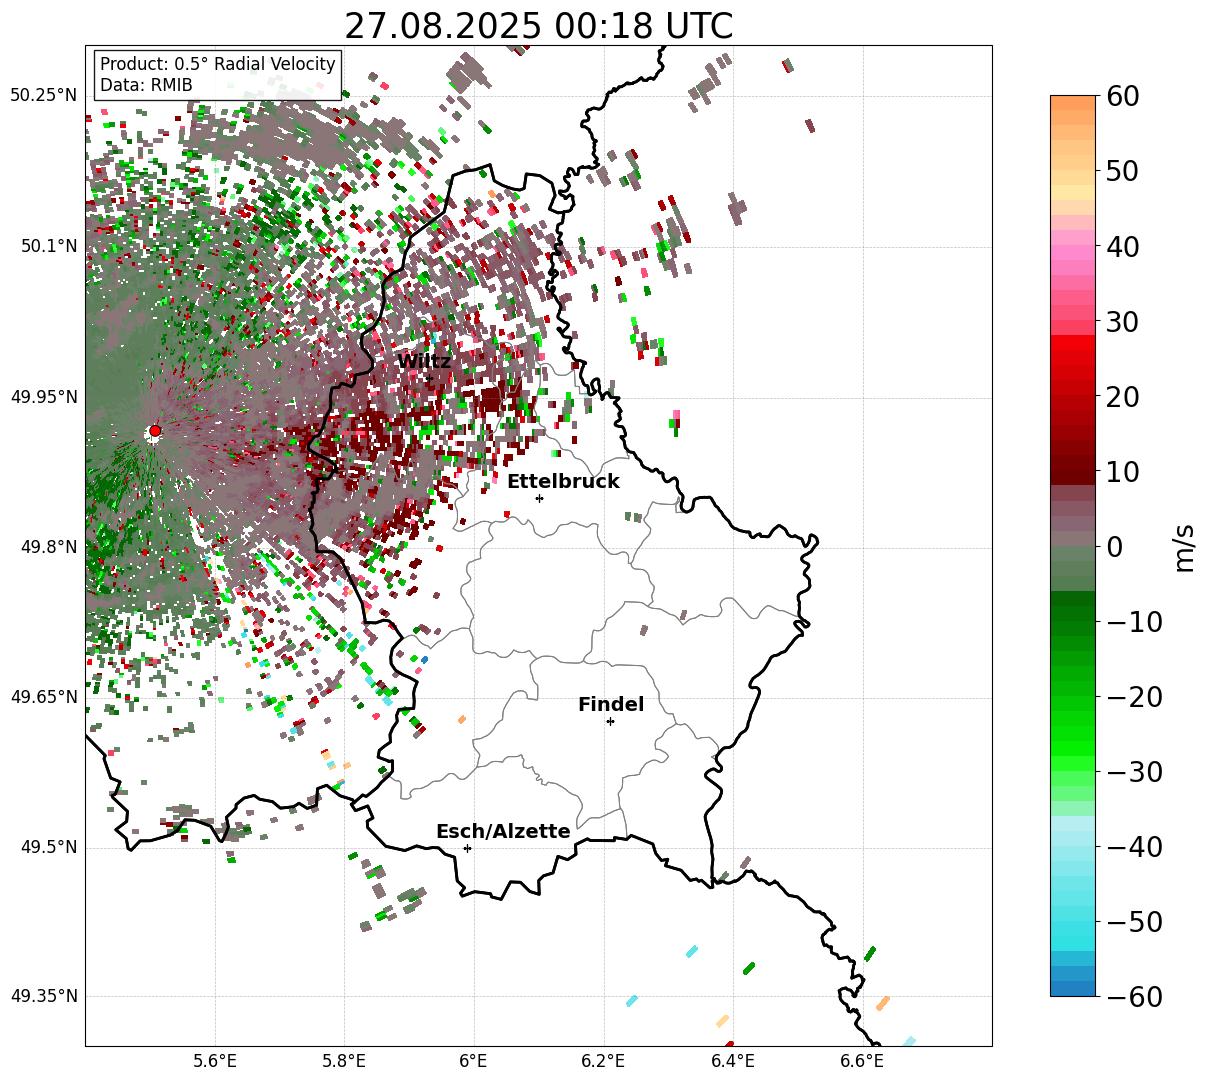Click the 10 colorbar tick label
Viewport: 1207px width, 1081px height.
tap(1121, 472)
